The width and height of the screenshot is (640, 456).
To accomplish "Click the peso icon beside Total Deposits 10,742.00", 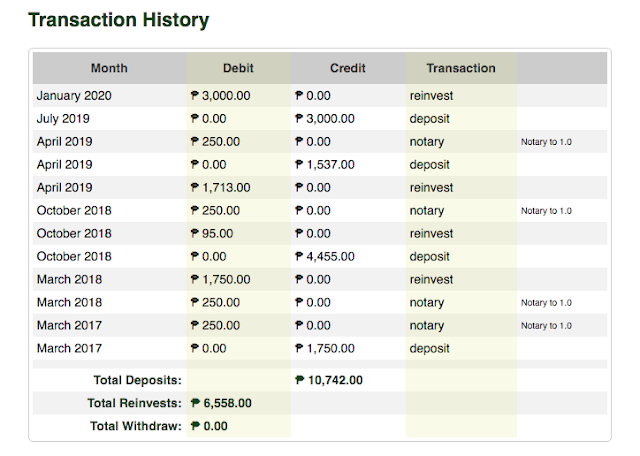I will point(301,380).
